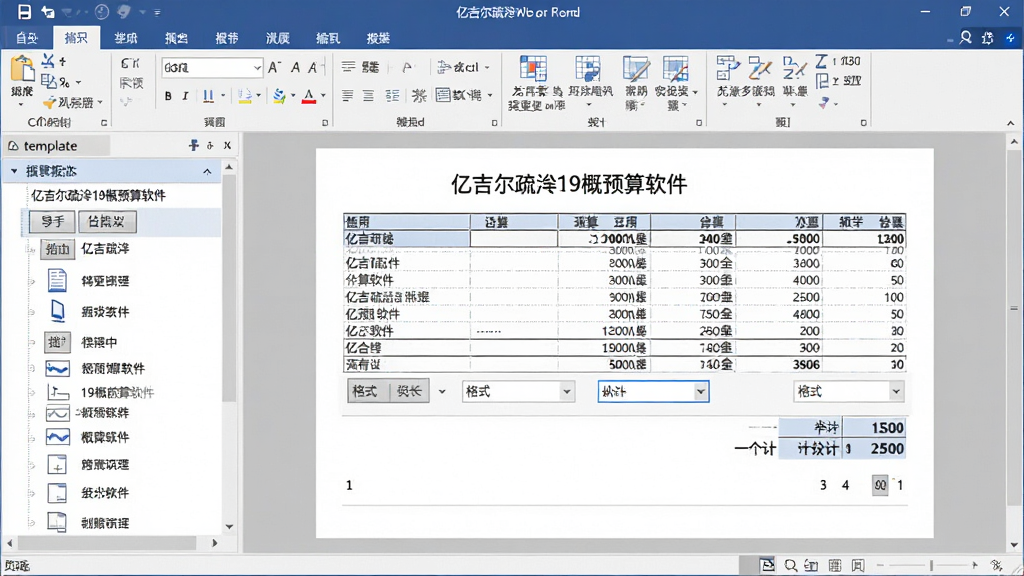Click the zoom magnifier in status bar

click(x=790, y=566)
